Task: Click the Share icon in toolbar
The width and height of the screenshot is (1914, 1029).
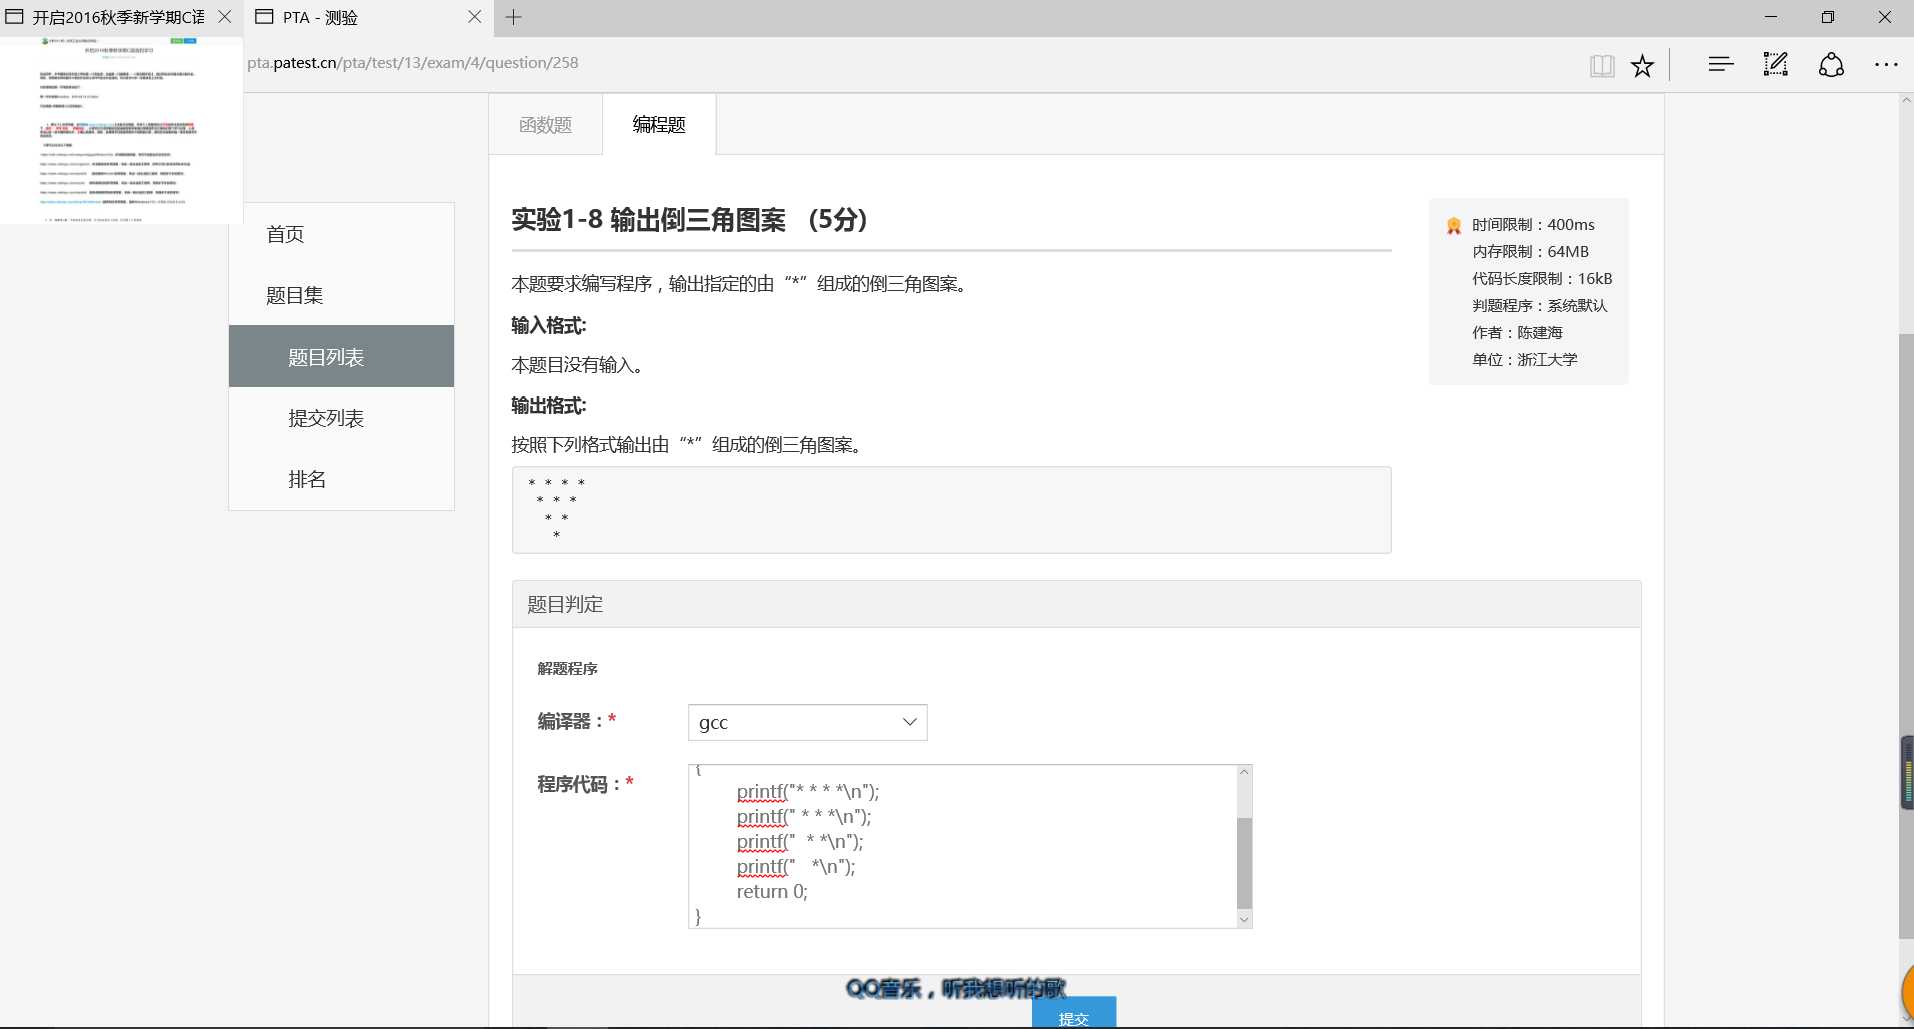Action: (x=1831, y=65)
